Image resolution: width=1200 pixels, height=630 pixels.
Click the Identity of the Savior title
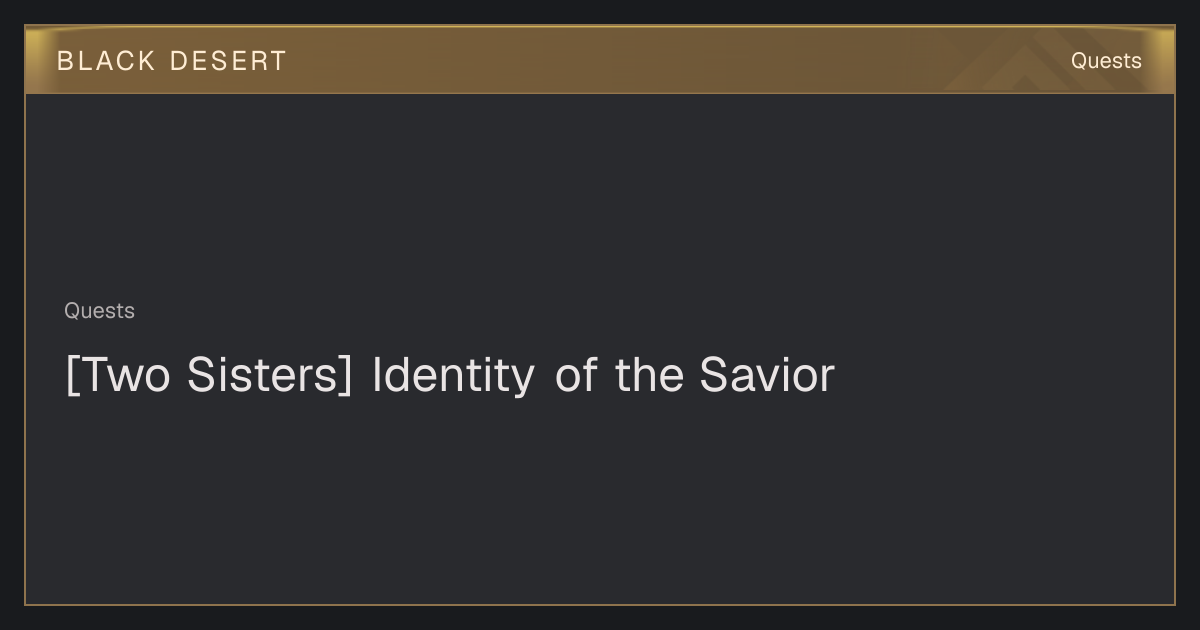click(x=449, y=376)
